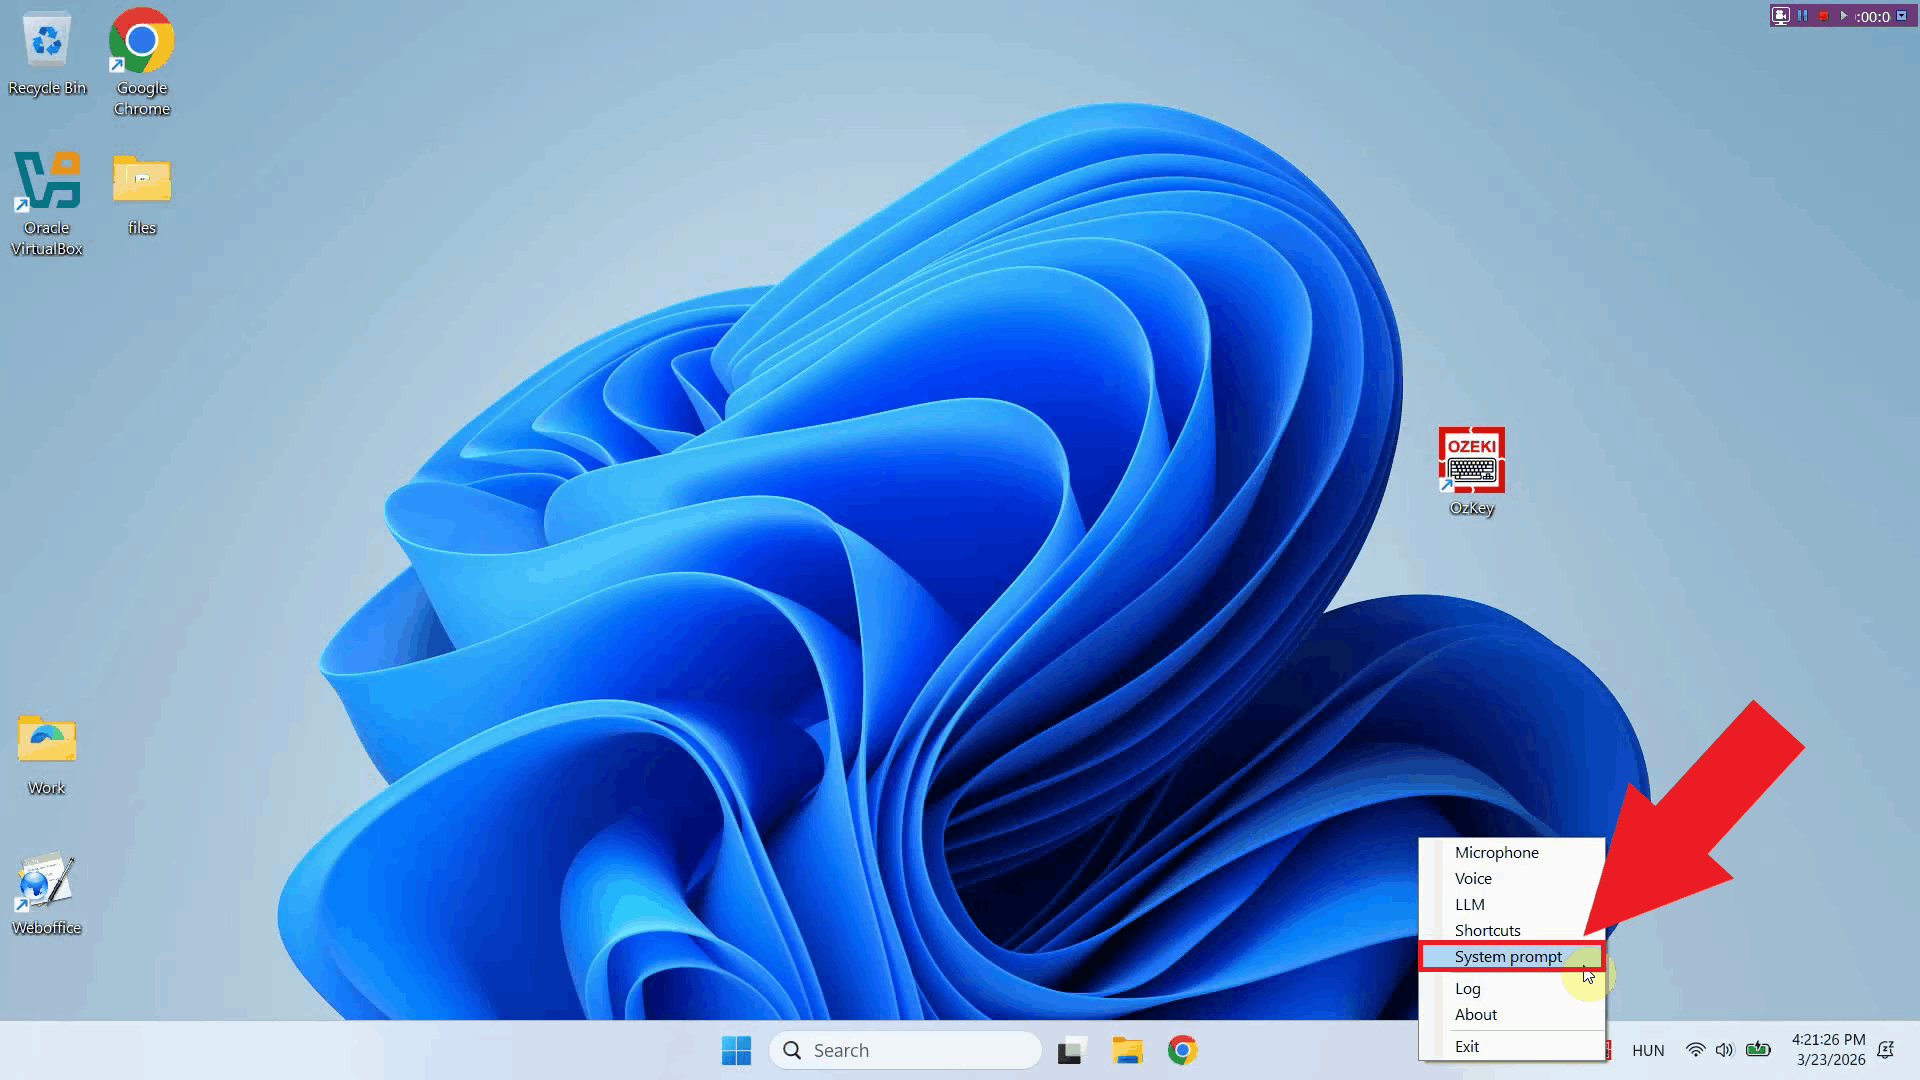The width and height of the screenshot is (1920, 1080).
Task: Open the volume control in system tray
Action: pos(1726,1050)
